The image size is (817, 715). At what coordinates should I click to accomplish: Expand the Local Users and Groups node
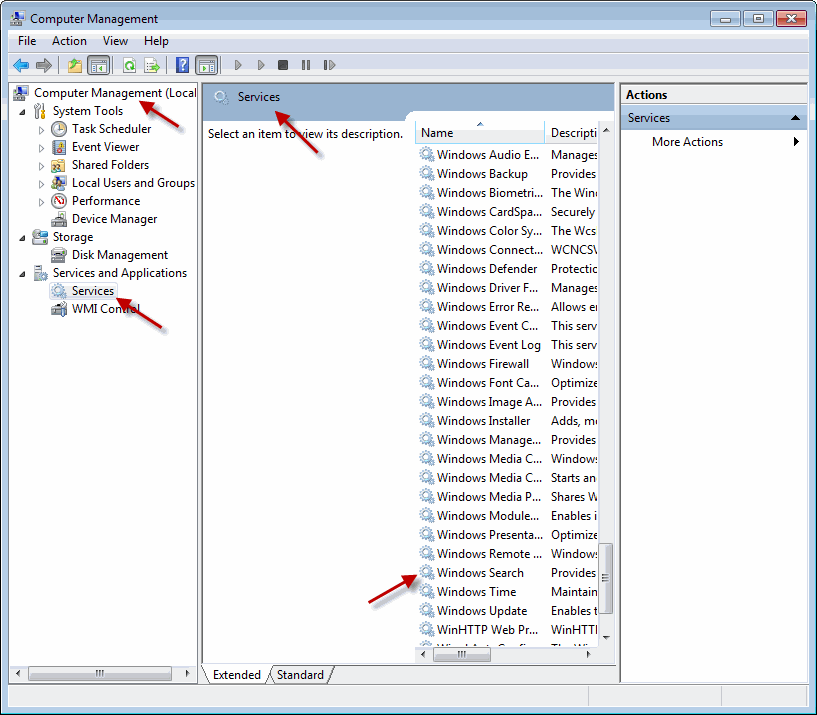(41, 183)
